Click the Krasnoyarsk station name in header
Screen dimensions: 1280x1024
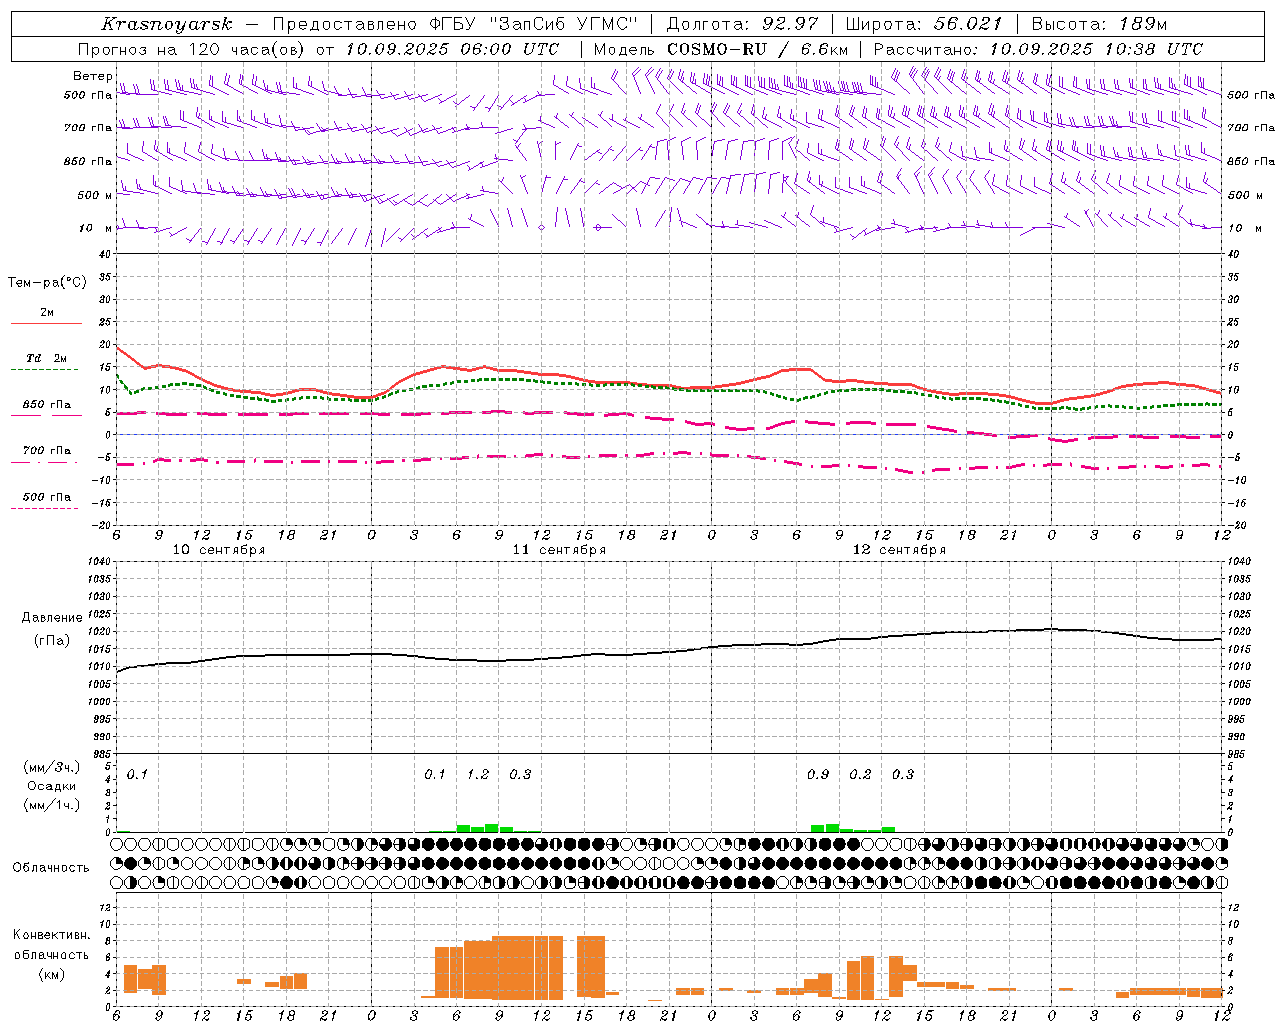point(167,24)
